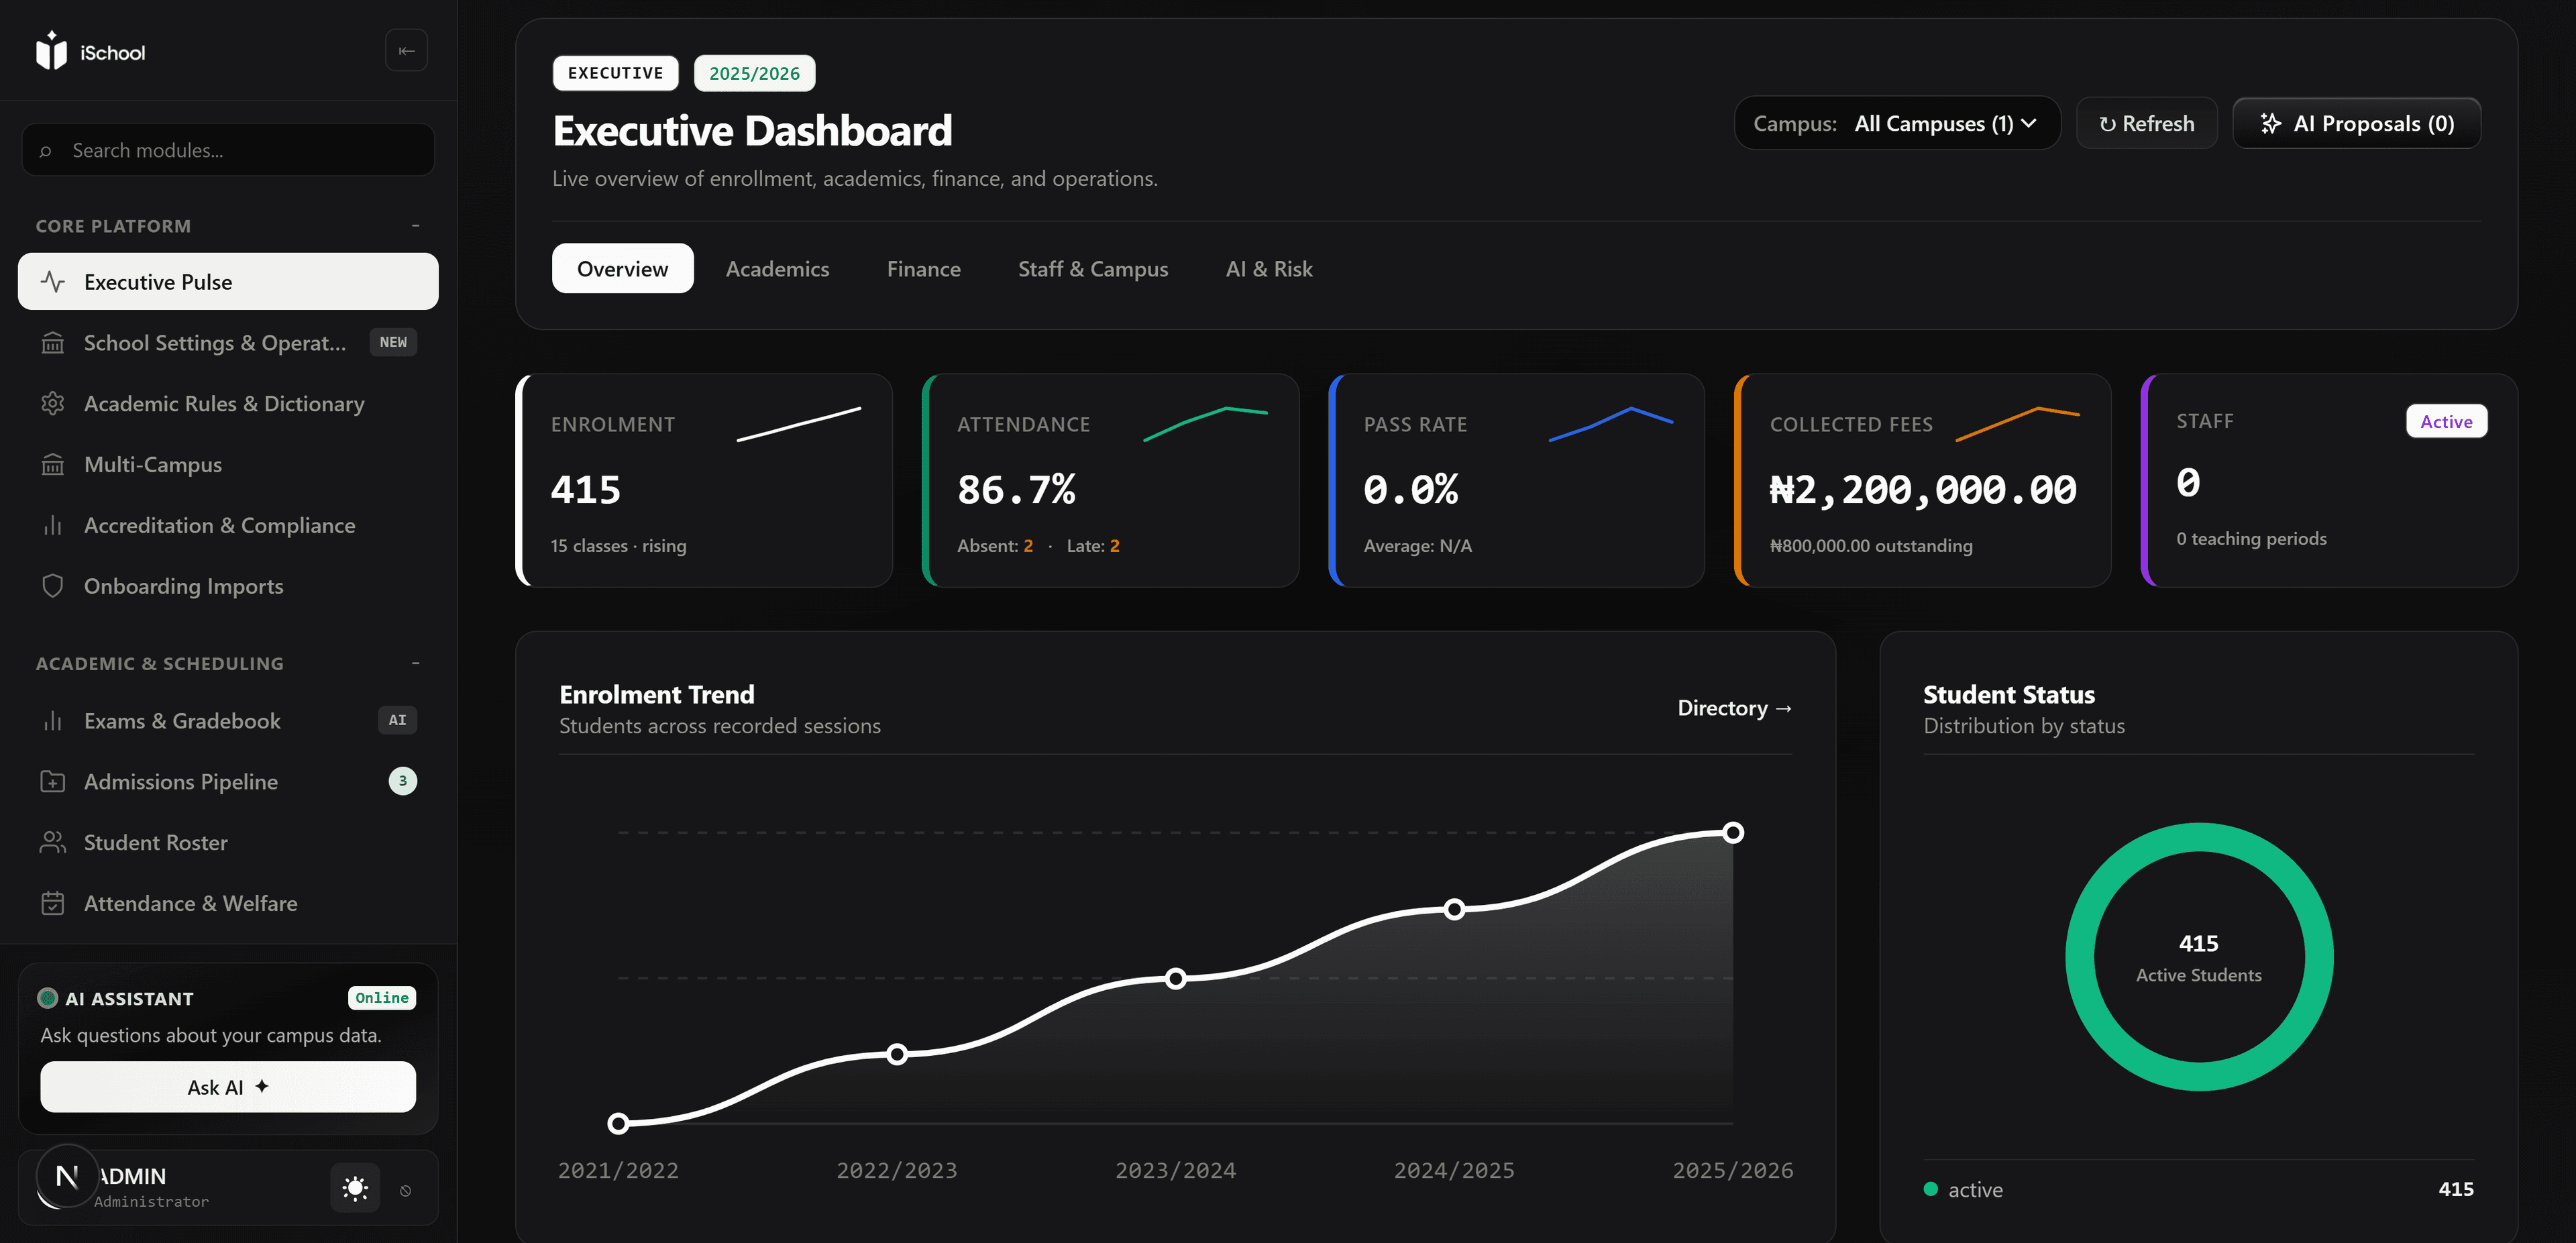The width and height of the screenshot is (2576, 1243).
Task: Click the green active legend dot
Action: (x=1930, y=1189)
